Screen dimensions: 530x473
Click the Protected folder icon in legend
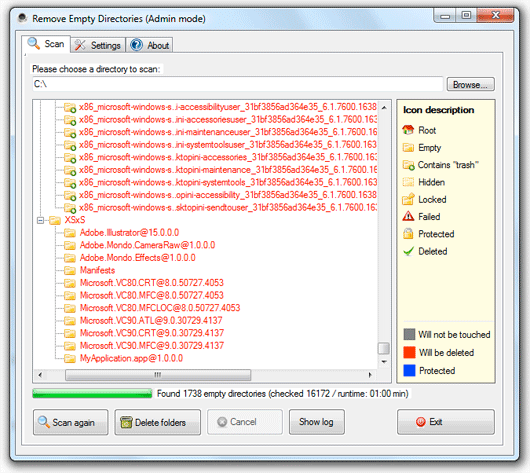(408, 234)
